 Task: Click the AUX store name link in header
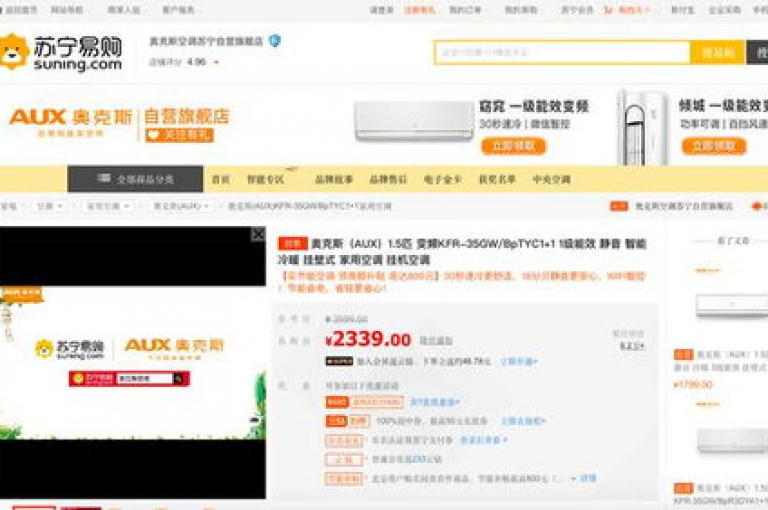pos(206,41)
